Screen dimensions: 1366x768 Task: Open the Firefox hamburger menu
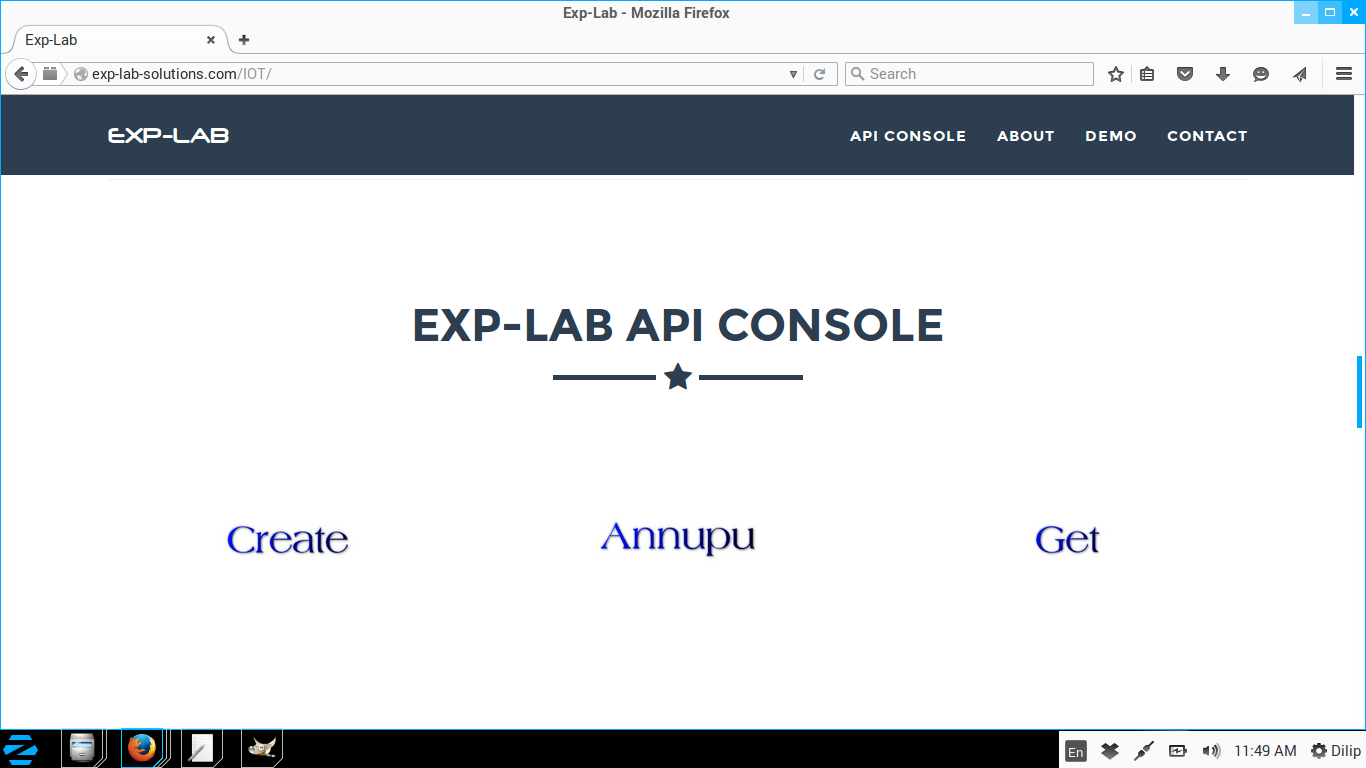click(x=1344, y=73)
